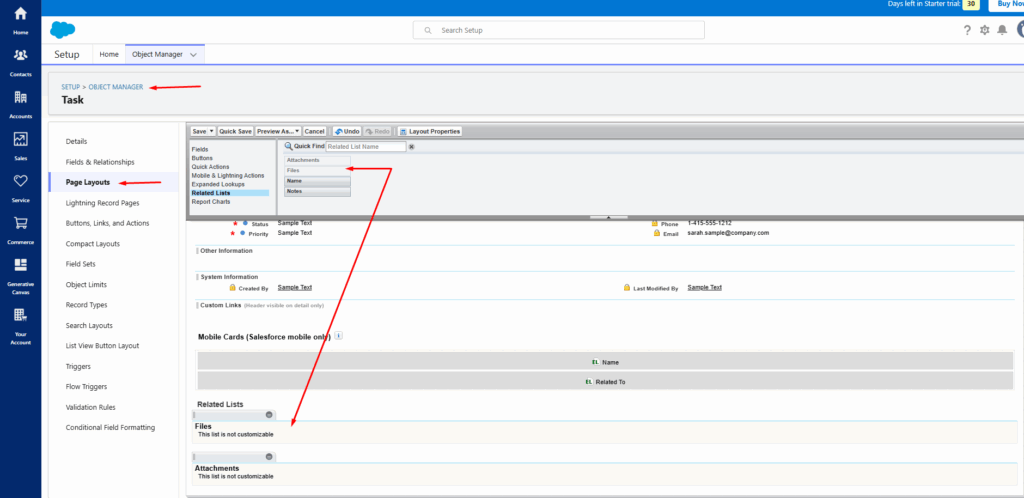
Task: Focus the Search Setup field
Action: (x=558, y=30)
